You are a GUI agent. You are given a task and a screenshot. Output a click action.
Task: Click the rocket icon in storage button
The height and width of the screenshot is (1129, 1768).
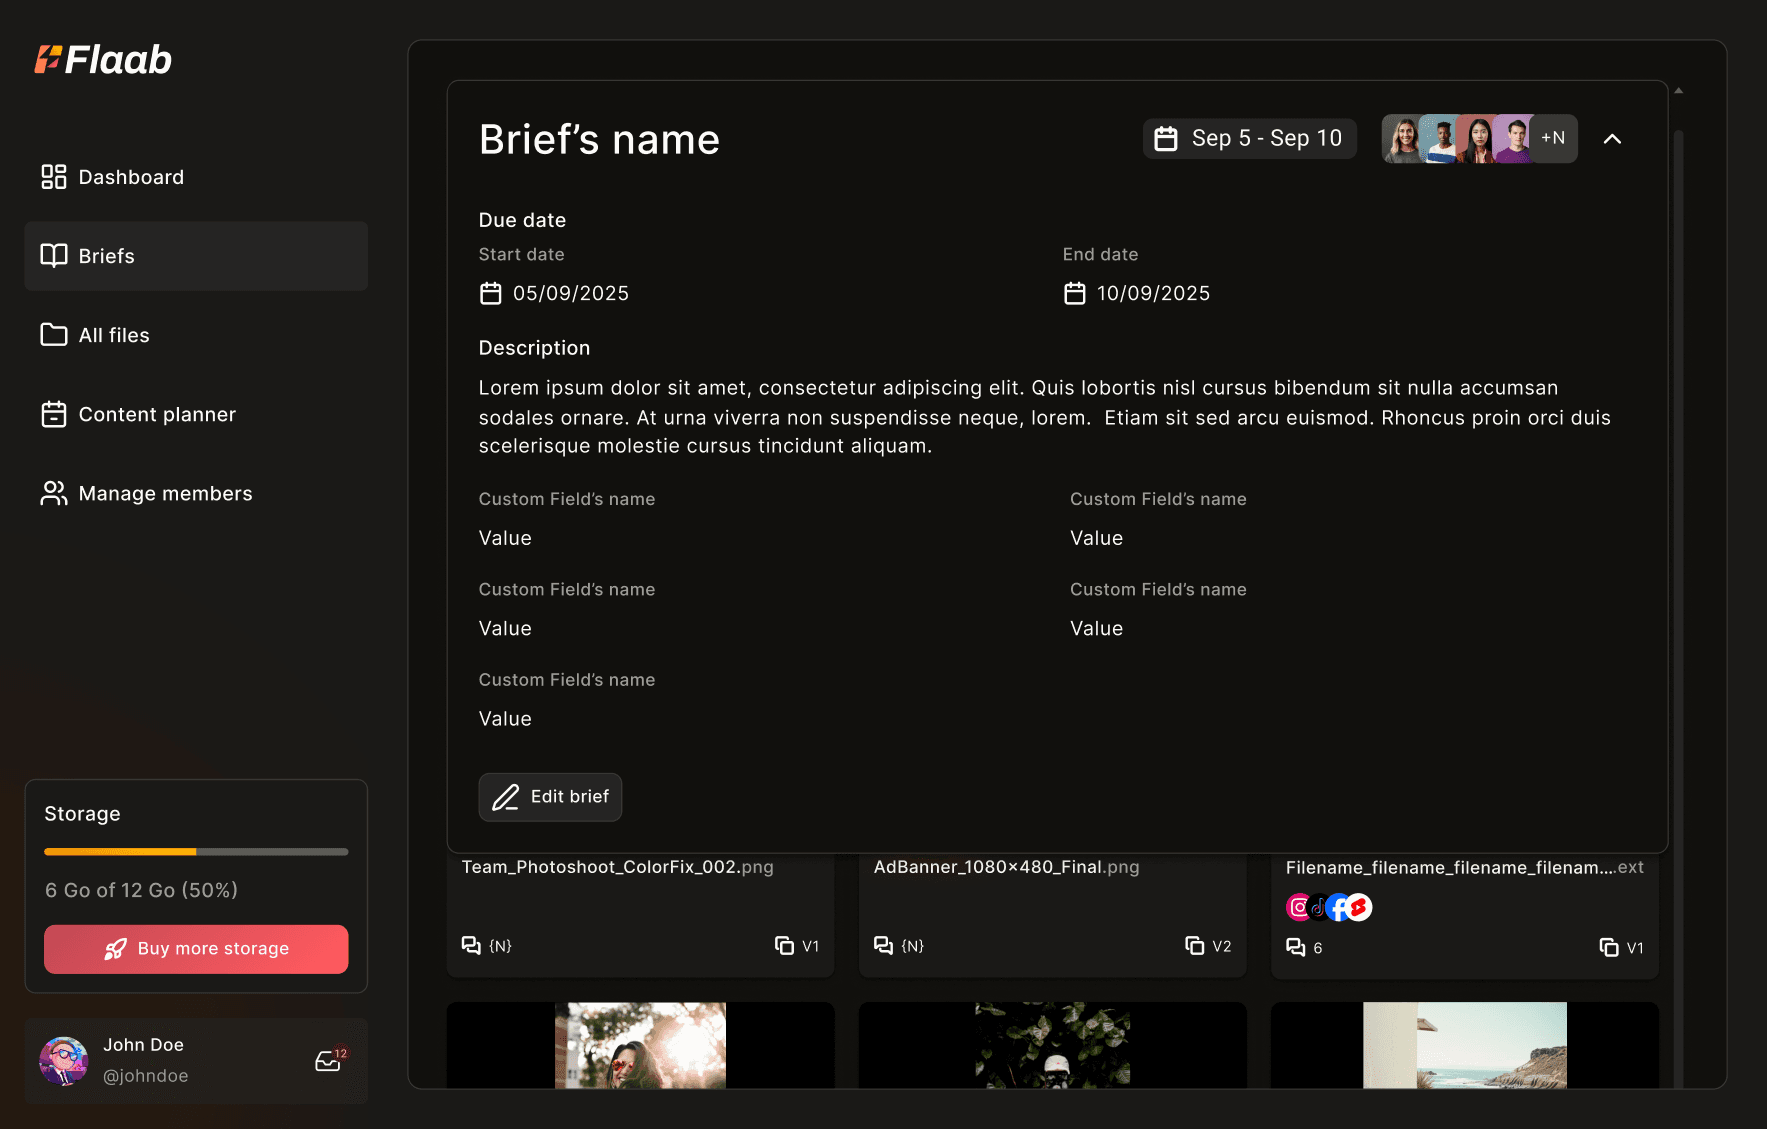tap(116, 949)
